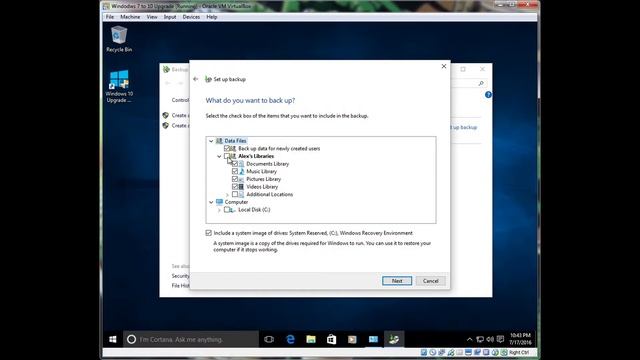
Task: Open the VirtualBox Devices menu
Action: 191,17
